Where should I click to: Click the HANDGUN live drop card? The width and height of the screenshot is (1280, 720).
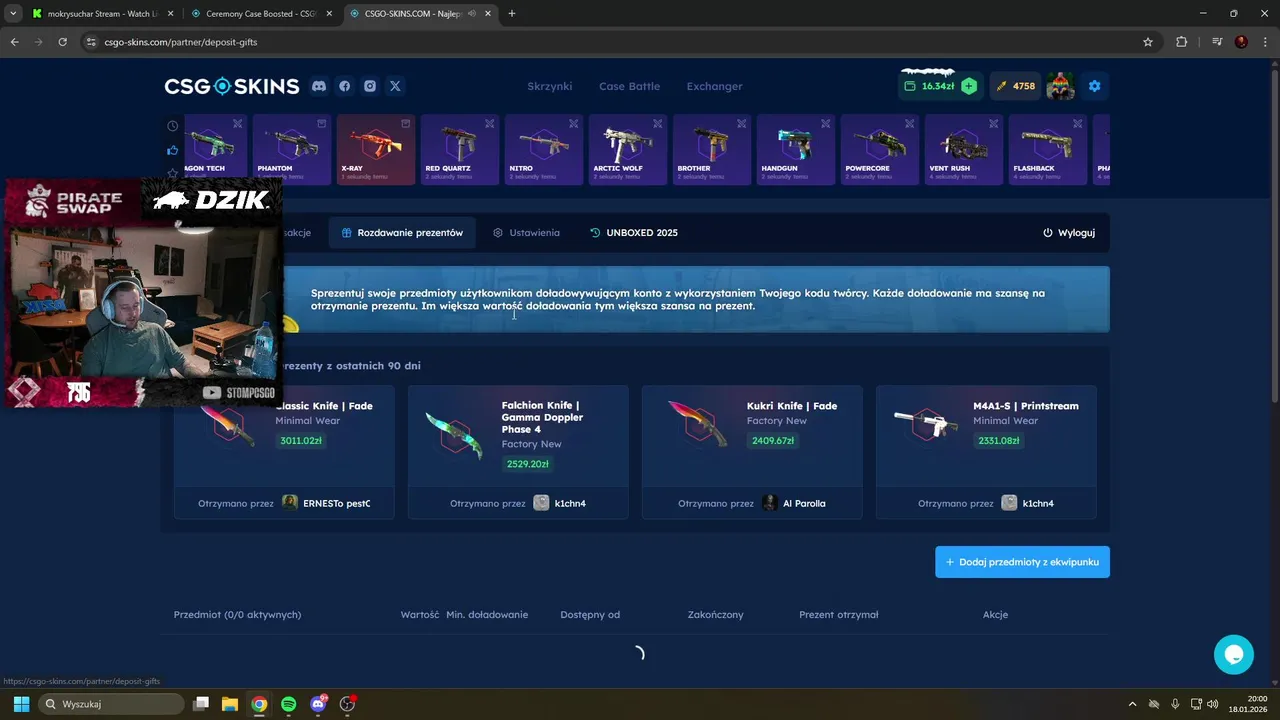click(x=796, y=150)
